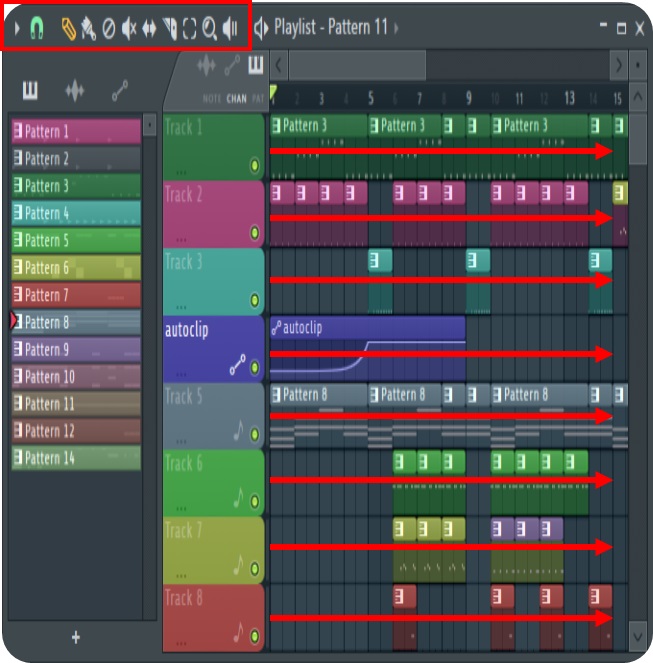
Task: Mute Track 1 with its green light
Action: 255,165
